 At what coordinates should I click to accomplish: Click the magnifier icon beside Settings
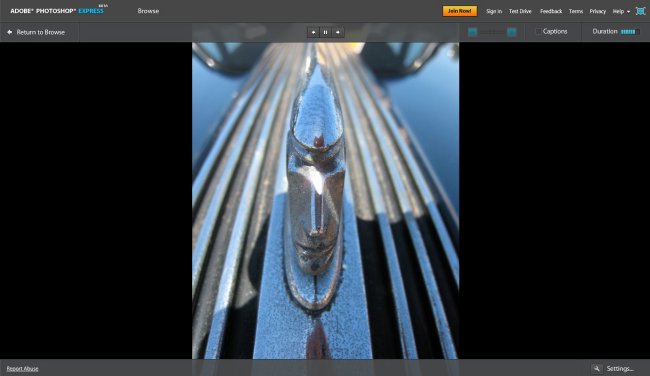pos(597,368)
